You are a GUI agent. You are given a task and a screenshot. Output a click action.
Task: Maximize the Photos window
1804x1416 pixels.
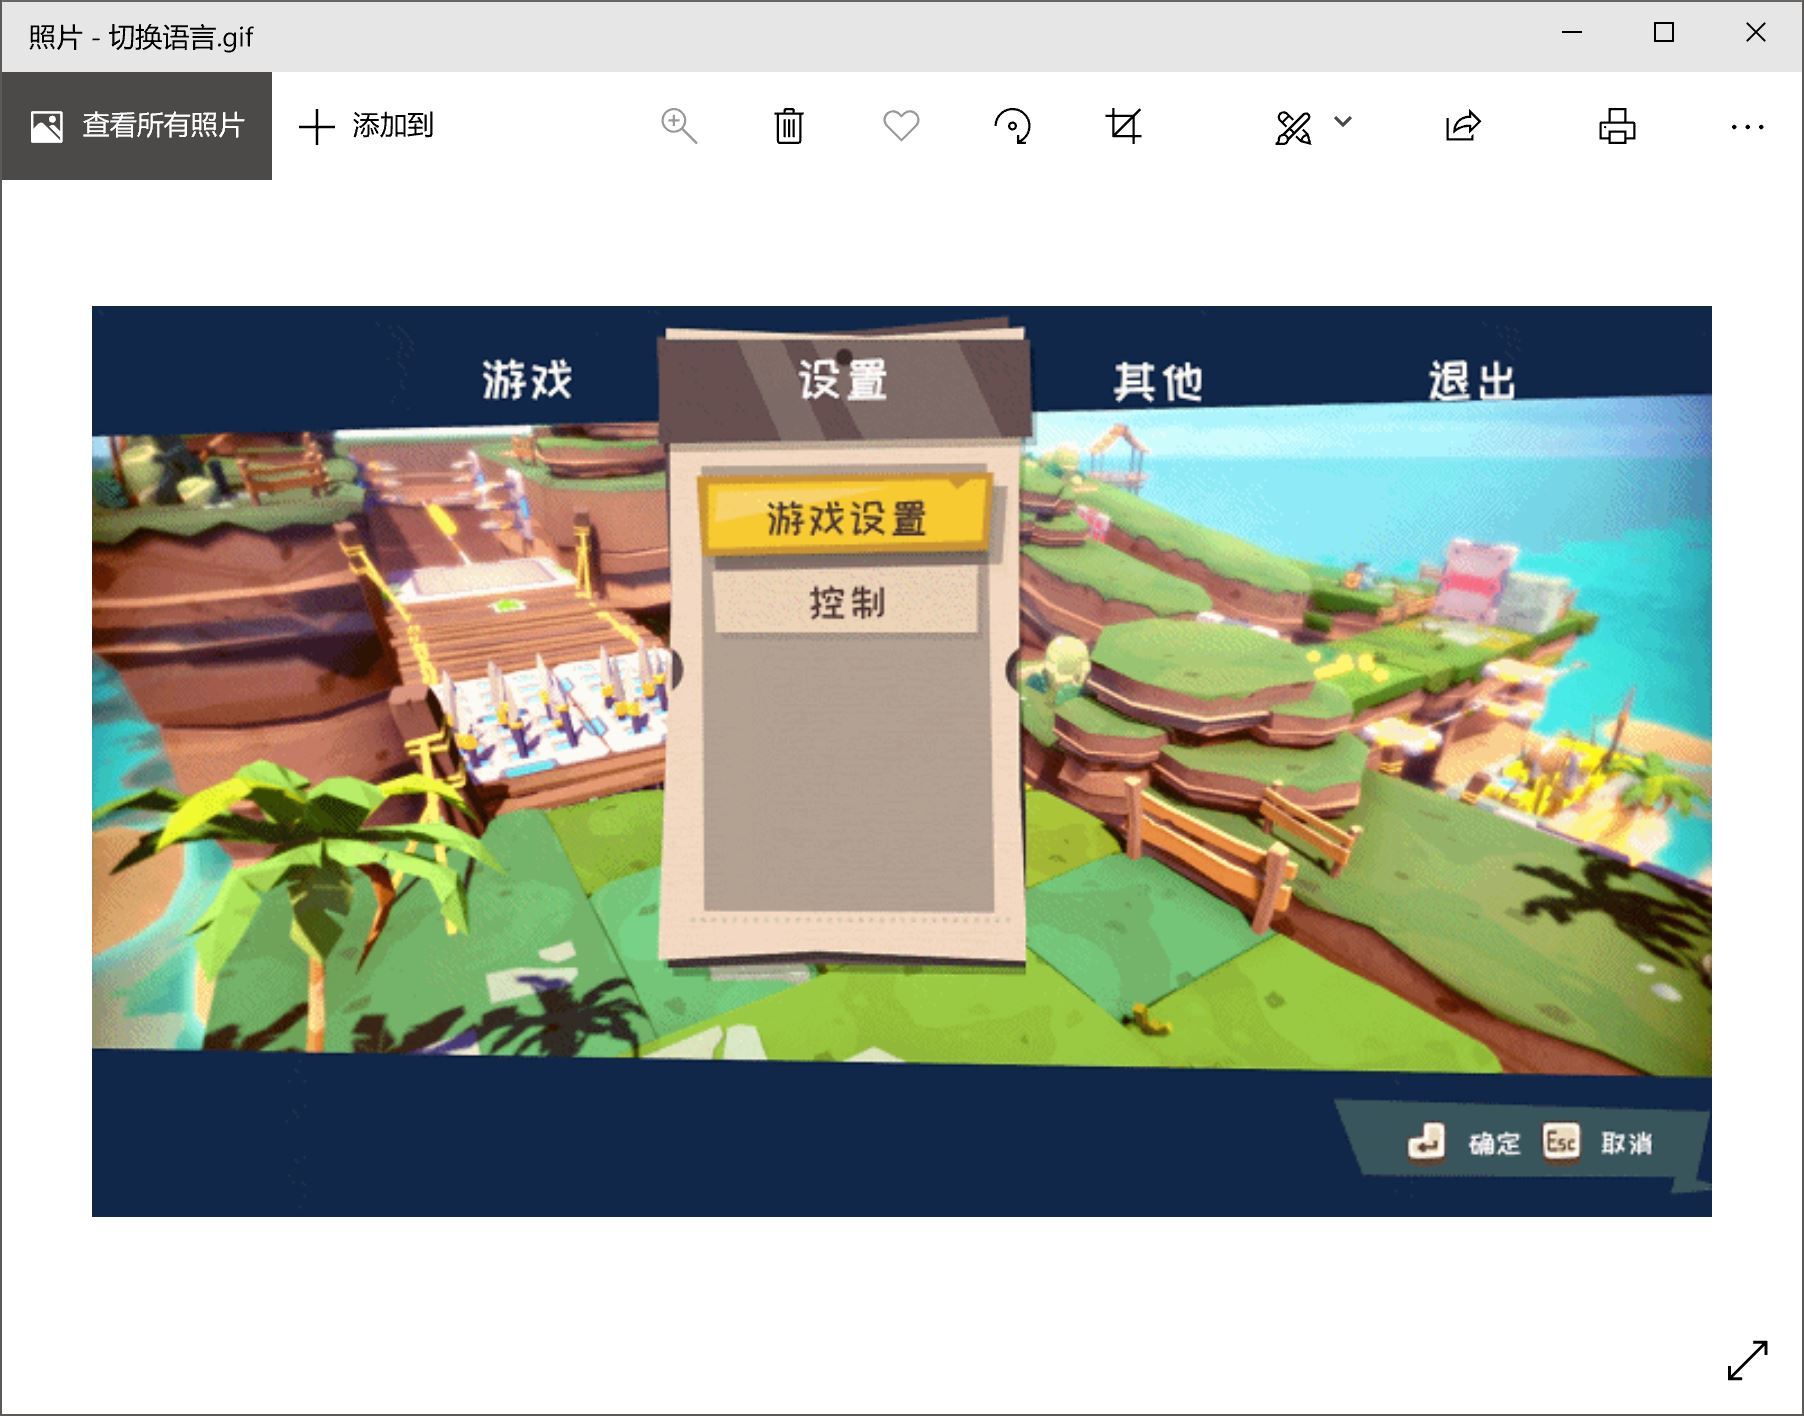[1664, 33]
